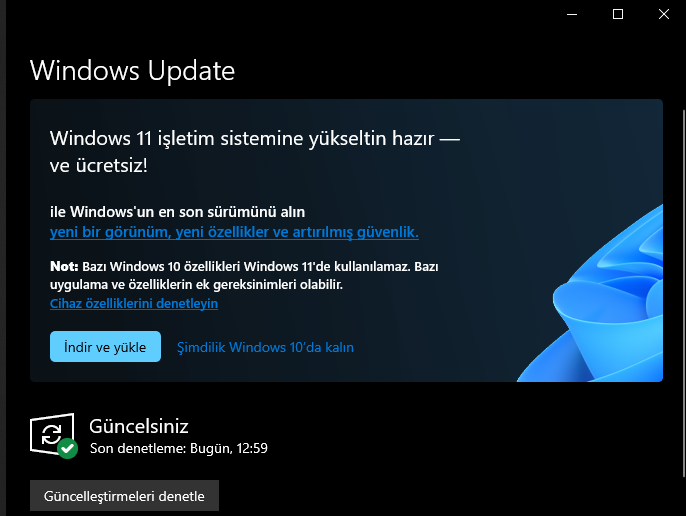Click ile Windows'un en son sürümünü alın text
686x516 pixels.
(x=177, y=212)
